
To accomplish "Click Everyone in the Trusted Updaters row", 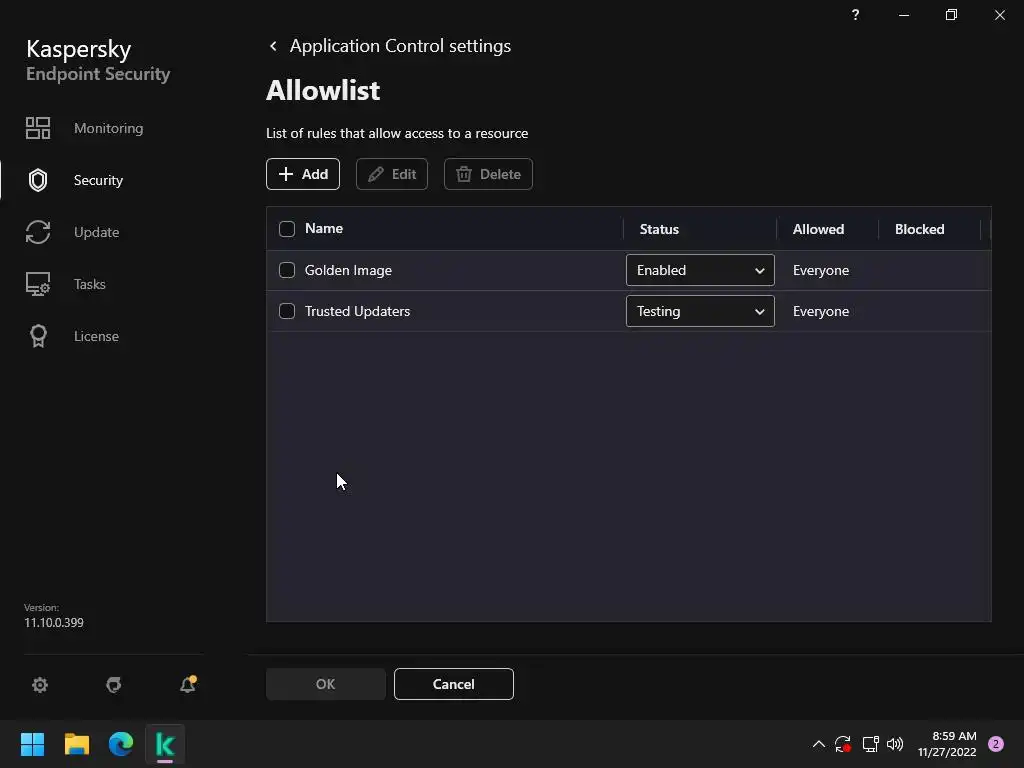I will tap(821, 312).
